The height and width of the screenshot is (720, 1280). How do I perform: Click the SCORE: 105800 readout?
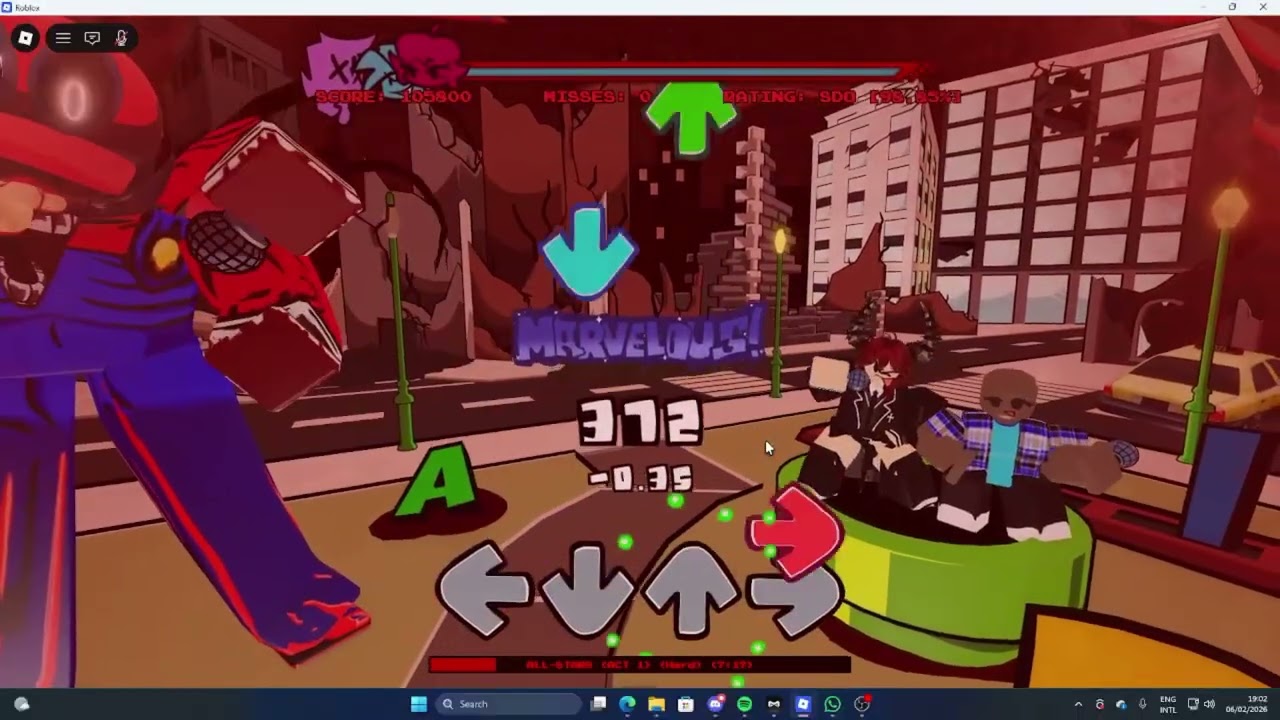[x=394, y=96]
